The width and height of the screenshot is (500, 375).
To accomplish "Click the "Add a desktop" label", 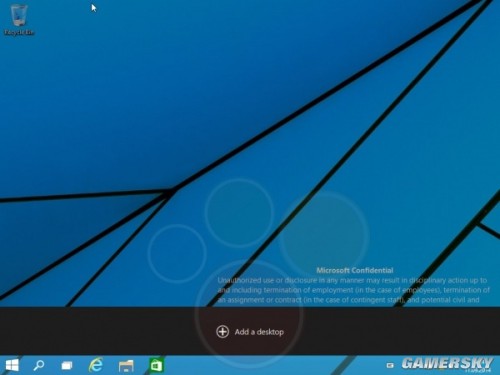I will (x=259, y=332).
